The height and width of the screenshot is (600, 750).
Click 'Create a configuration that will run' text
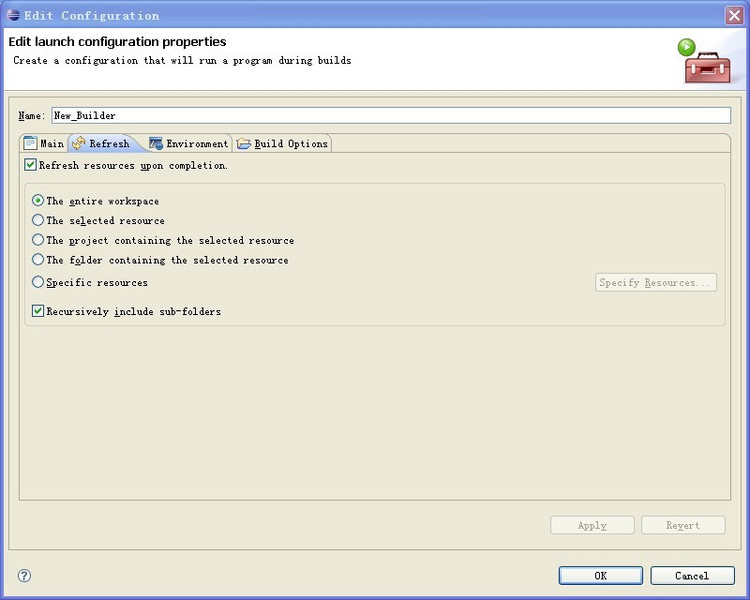click(x=115, y=60)
